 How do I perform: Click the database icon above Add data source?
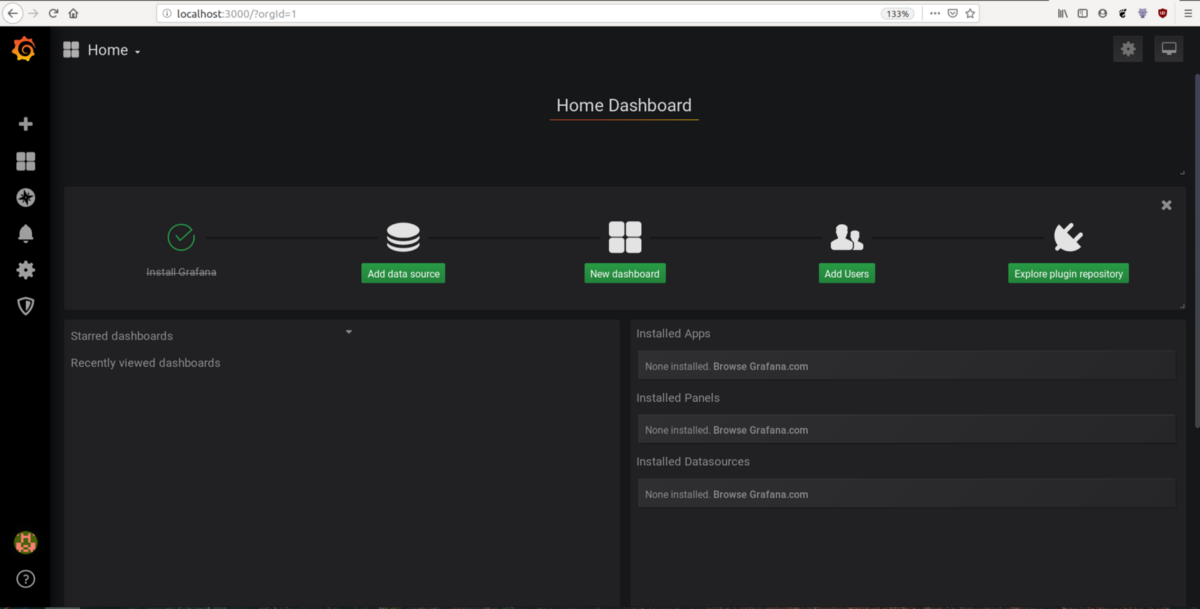tap(403, 237)
